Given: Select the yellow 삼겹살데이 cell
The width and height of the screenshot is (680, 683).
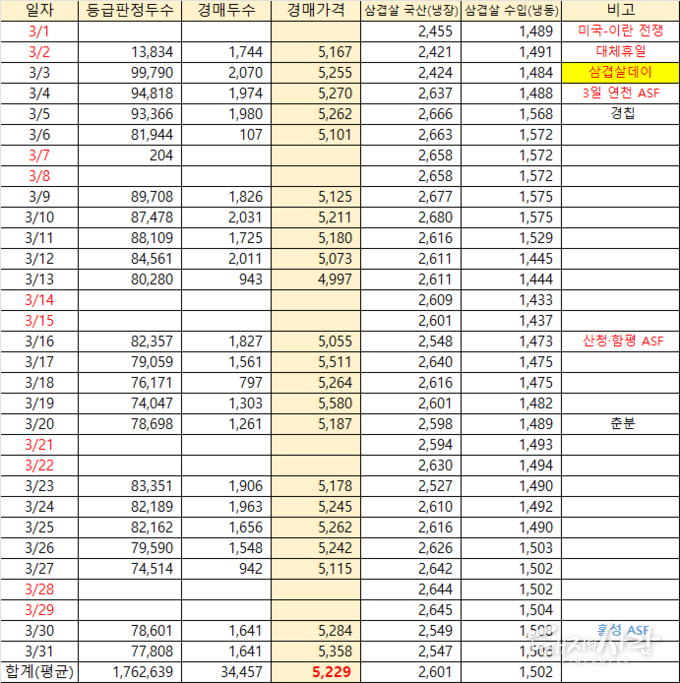Looking at the screenshot, I should click(x=620, y=73).
